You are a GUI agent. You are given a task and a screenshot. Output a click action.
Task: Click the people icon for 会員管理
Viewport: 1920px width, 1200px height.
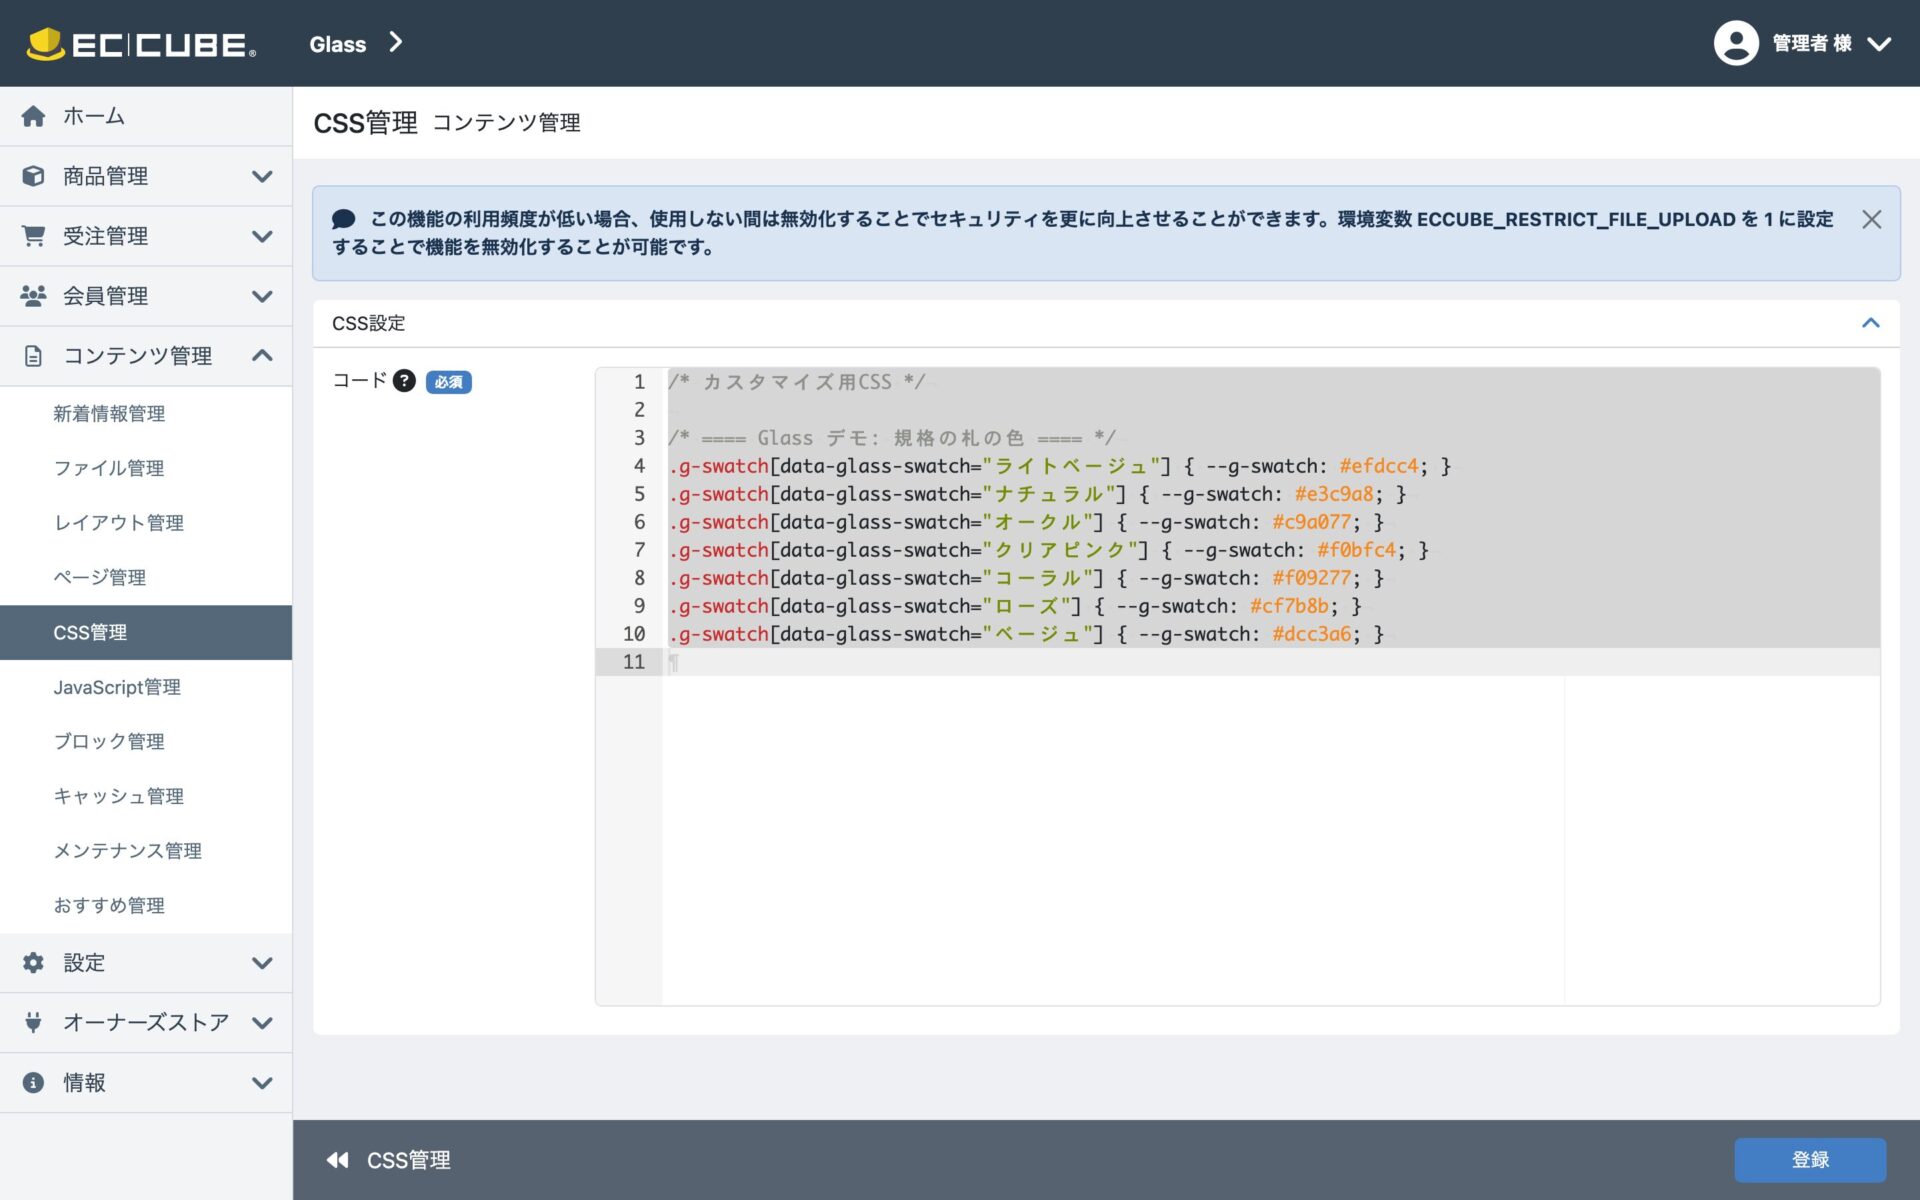pyautogui.click(x=33, y=296)
